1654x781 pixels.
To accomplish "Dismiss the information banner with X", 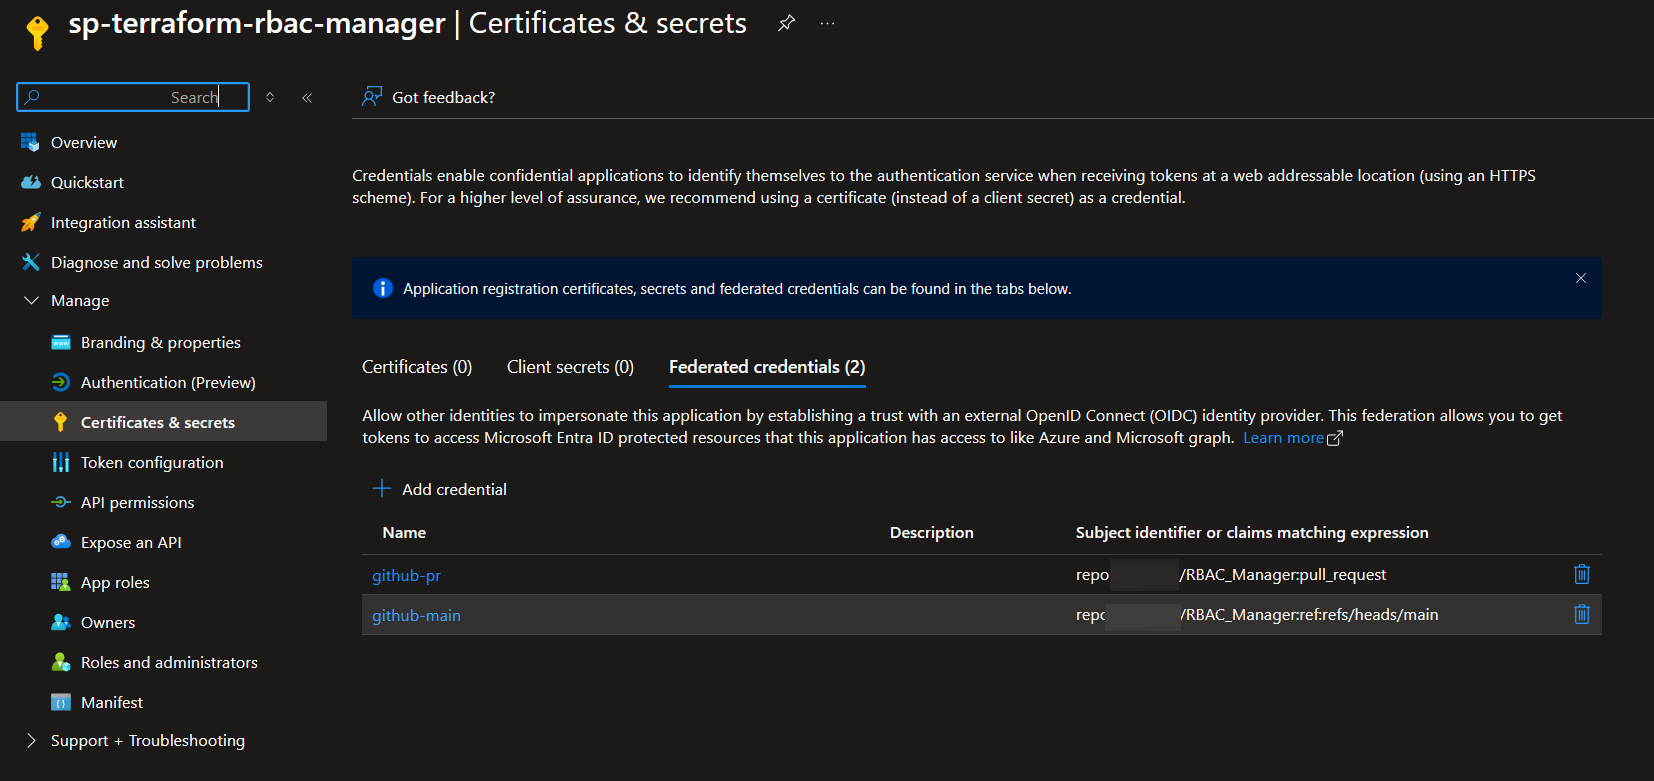I will (x=1581, y=278).
